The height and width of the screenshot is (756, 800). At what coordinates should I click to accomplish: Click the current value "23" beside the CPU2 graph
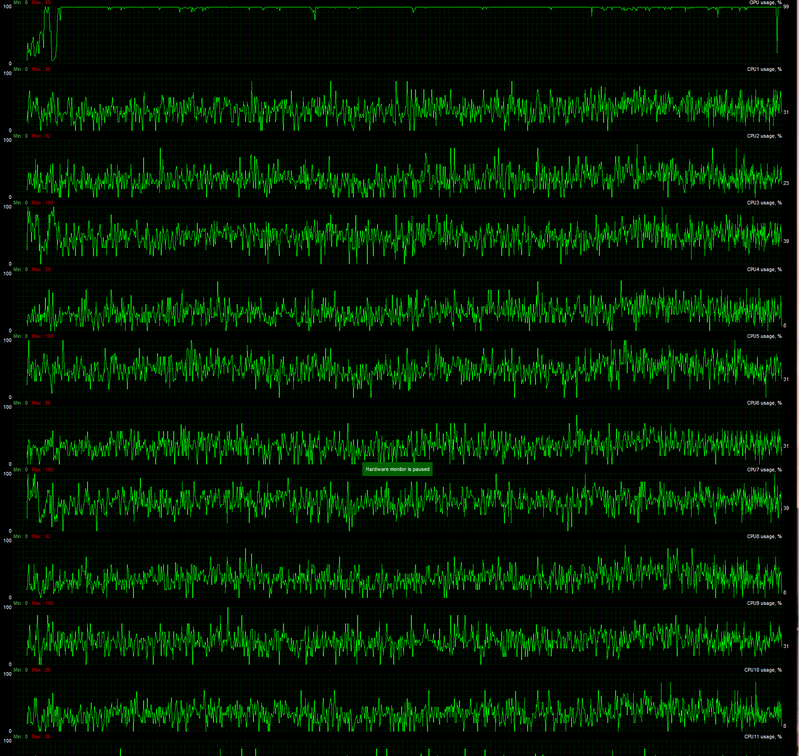[786, 183]
